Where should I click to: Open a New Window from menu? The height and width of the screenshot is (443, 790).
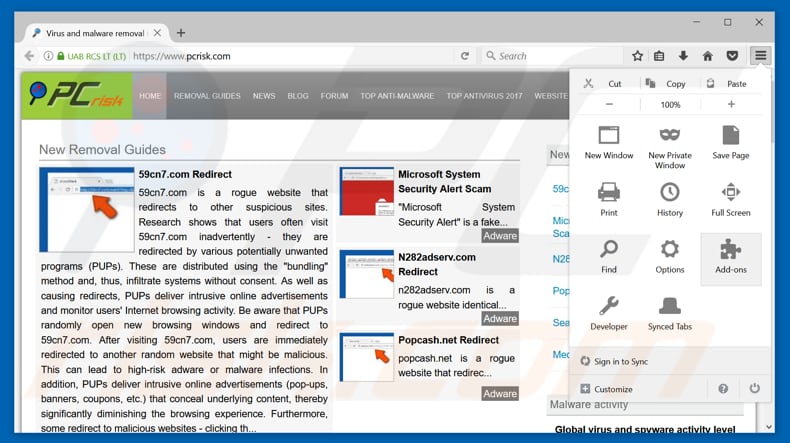609,143
